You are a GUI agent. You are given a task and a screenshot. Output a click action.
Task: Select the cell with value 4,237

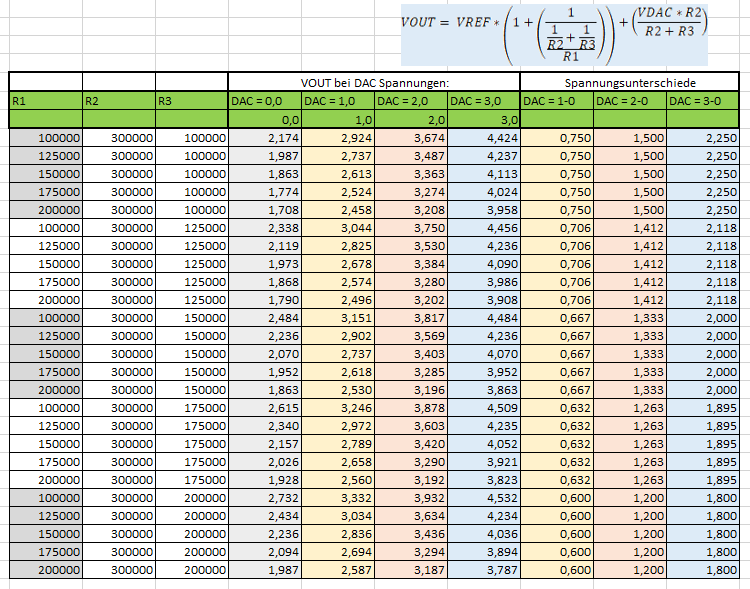coord(484,156)
